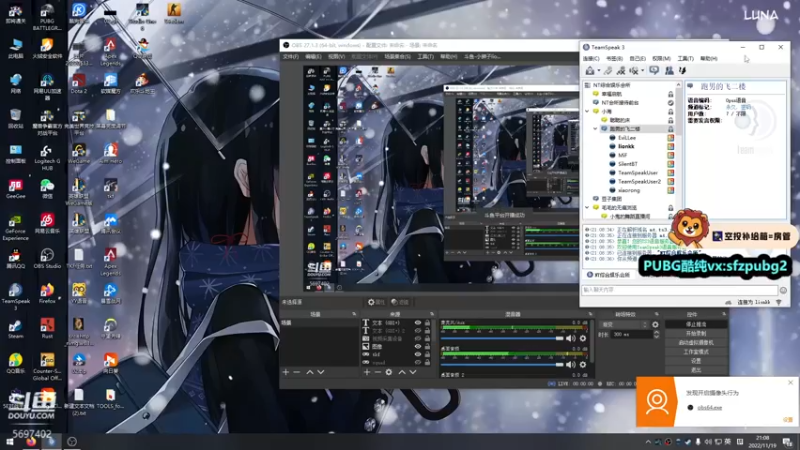This screenshot has height=450, width=800.
Task: Open Firefox desktop shortcut
Action: click(x=47, y=294)
